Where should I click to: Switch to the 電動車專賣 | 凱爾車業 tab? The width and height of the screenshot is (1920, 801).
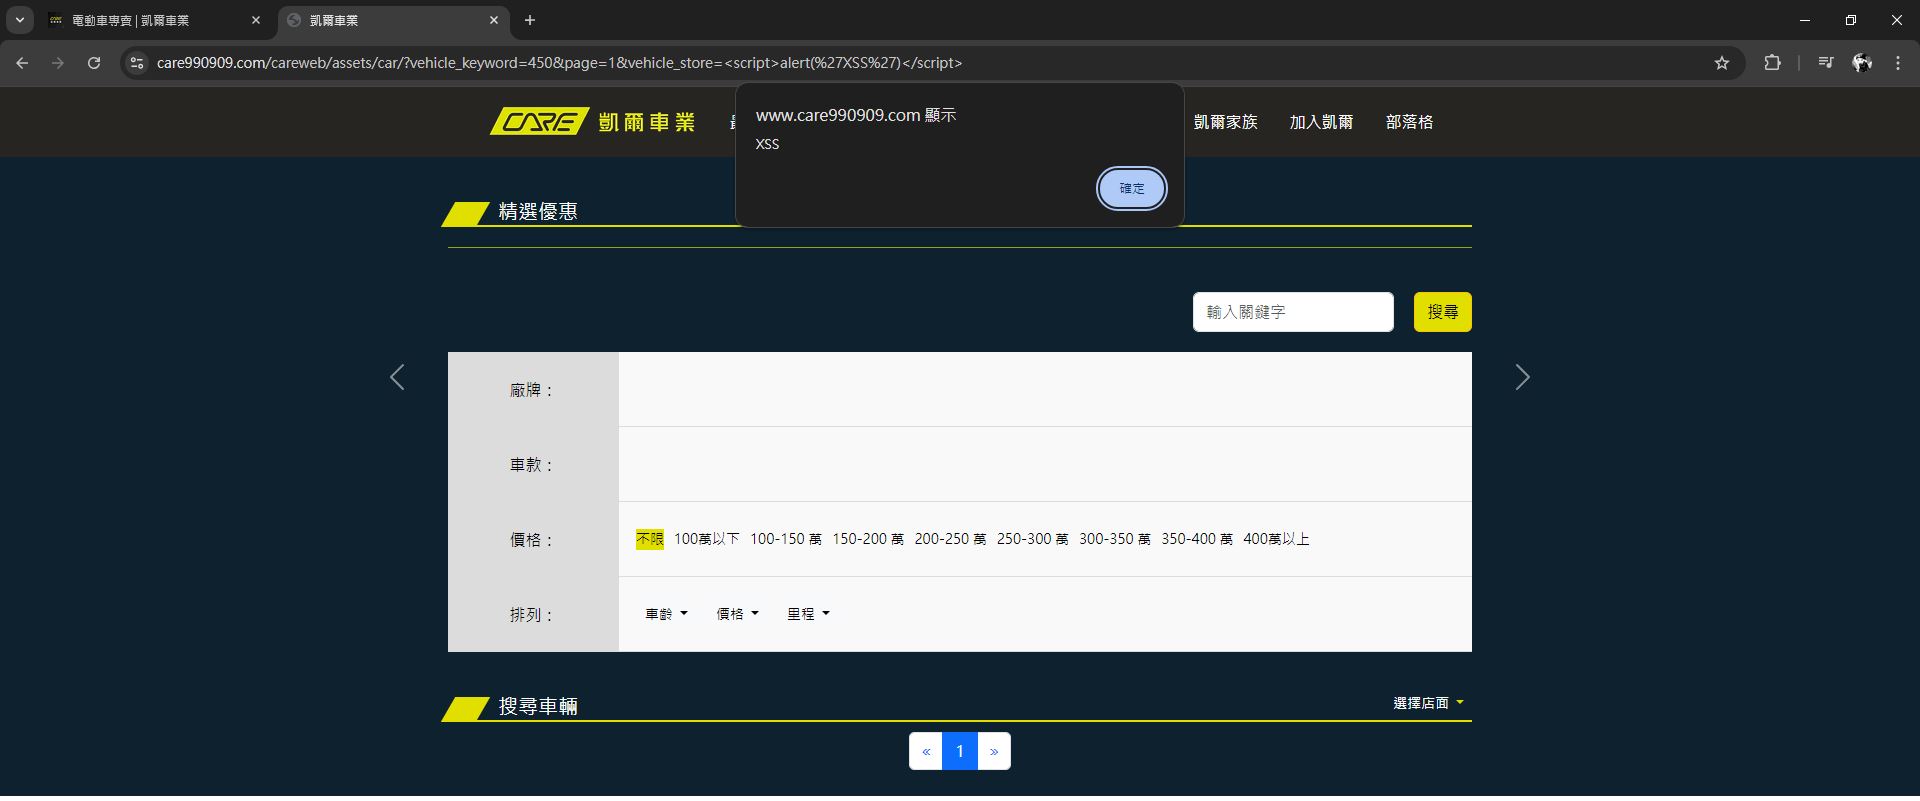(155, 20)
